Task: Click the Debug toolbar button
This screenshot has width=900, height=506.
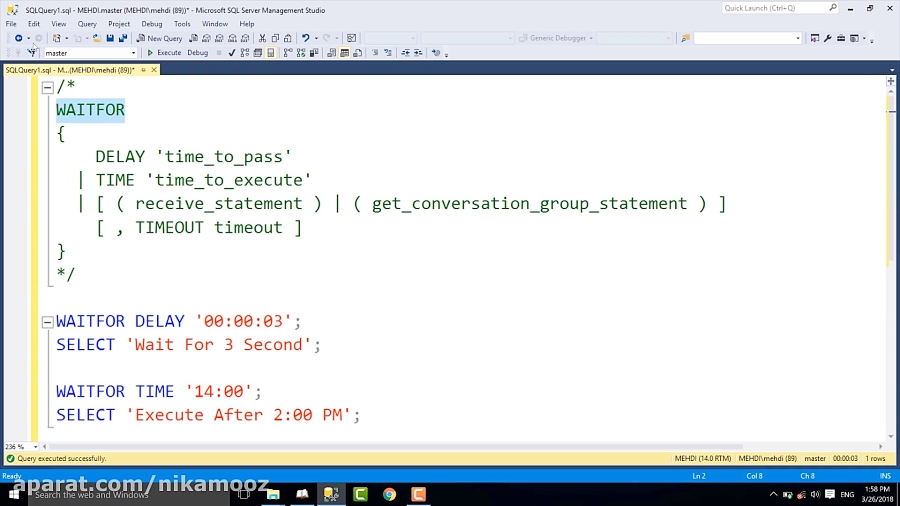Action: (197, 53)
